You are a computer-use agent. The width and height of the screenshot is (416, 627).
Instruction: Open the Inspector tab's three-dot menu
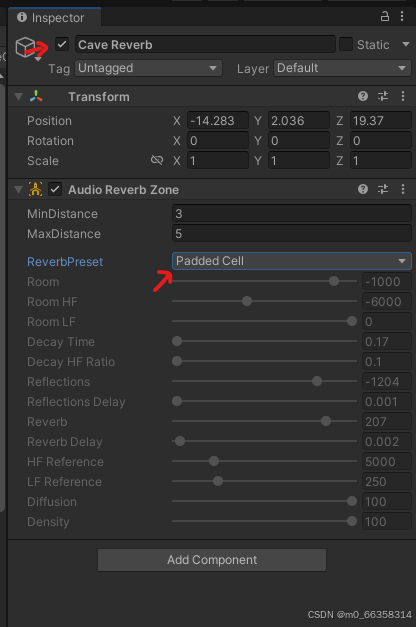(x=402, y=16)
